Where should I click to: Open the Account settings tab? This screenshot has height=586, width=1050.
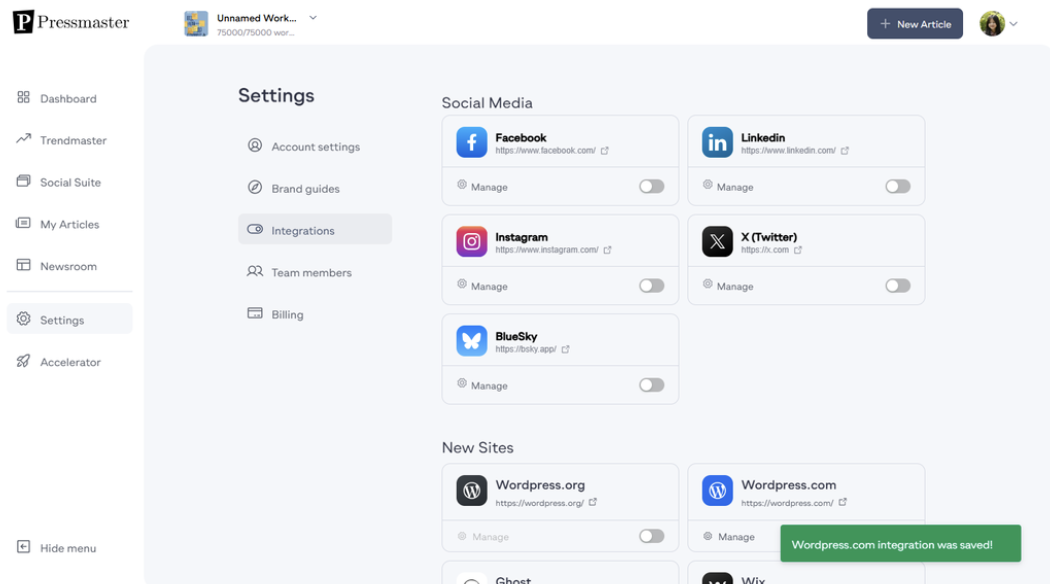pyautogui.click(x=315, y=146)
